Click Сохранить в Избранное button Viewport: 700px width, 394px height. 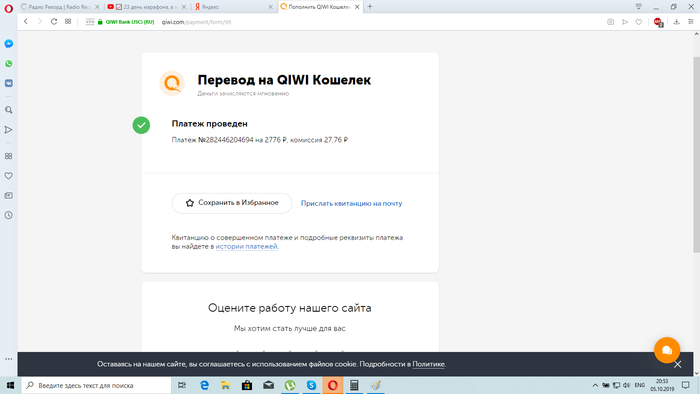point(232,203)
